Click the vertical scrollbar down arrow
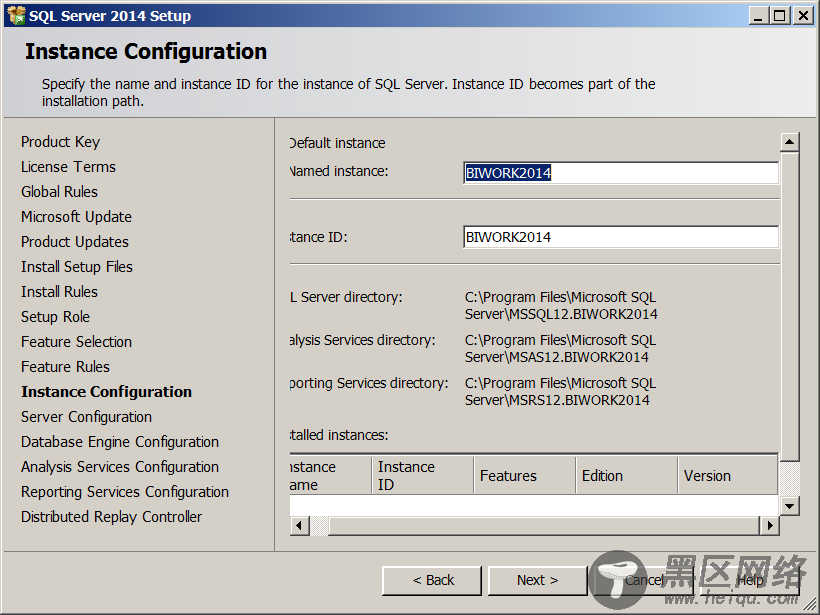820x615 pixels. [789, 506]
